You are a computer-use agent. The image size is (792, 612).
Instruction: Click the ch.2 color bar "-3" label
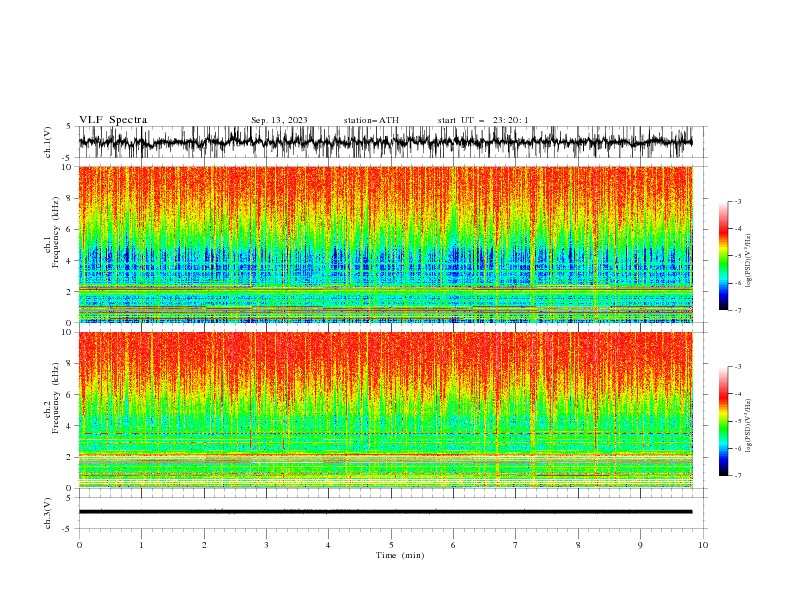point(738,367)
